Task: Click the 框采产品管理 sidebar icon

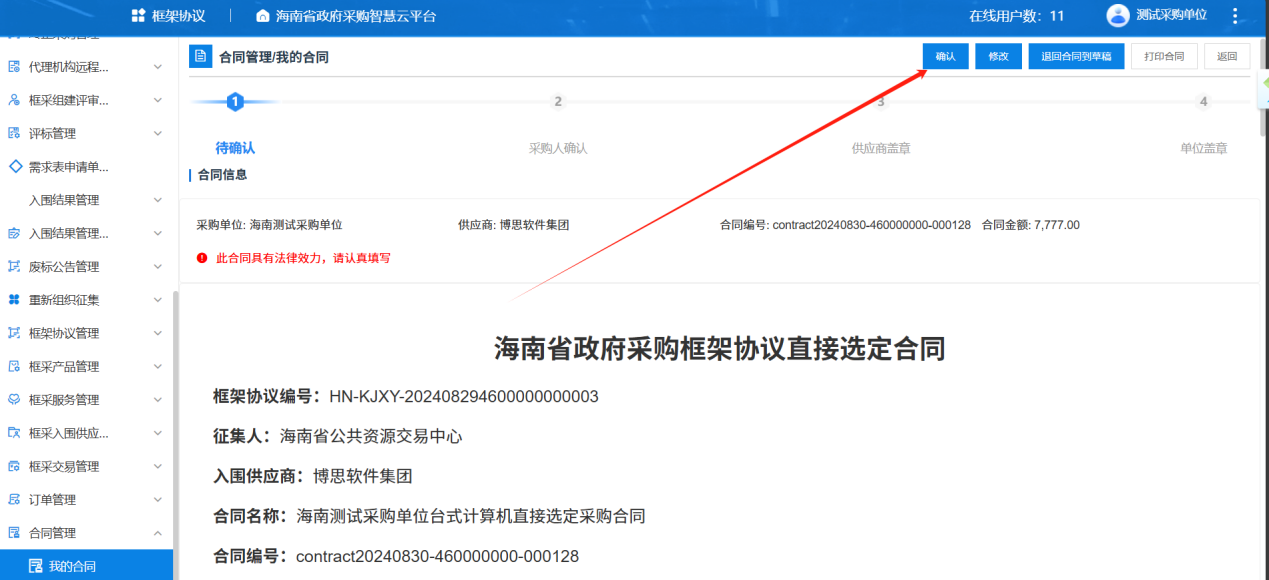Action: click(x=14, y=366)
